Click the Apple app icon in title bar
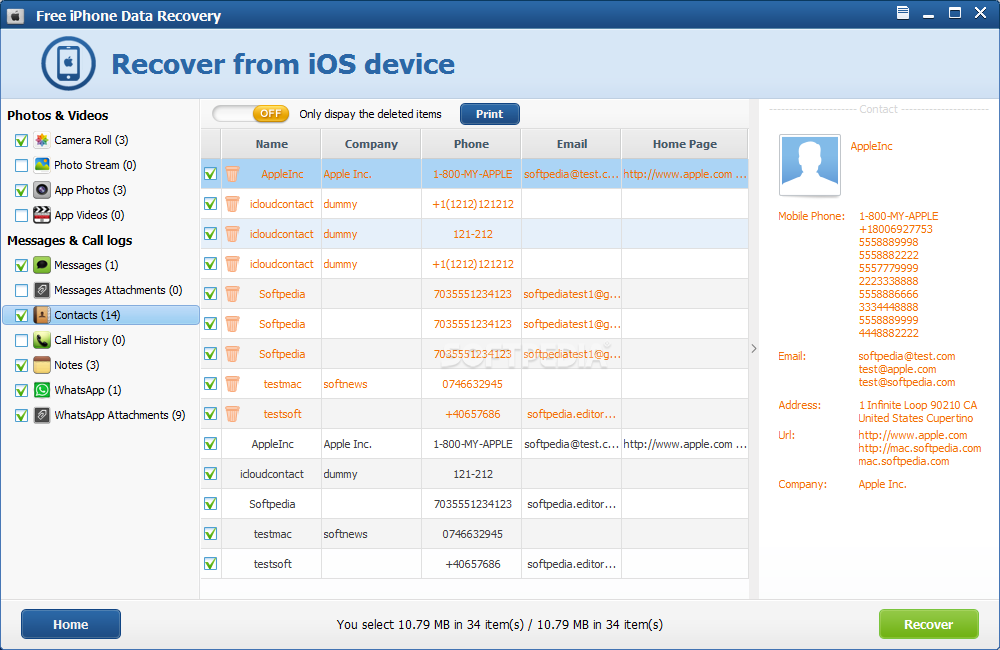This screenshot has width=1000, height=650. tap(15, 15)
